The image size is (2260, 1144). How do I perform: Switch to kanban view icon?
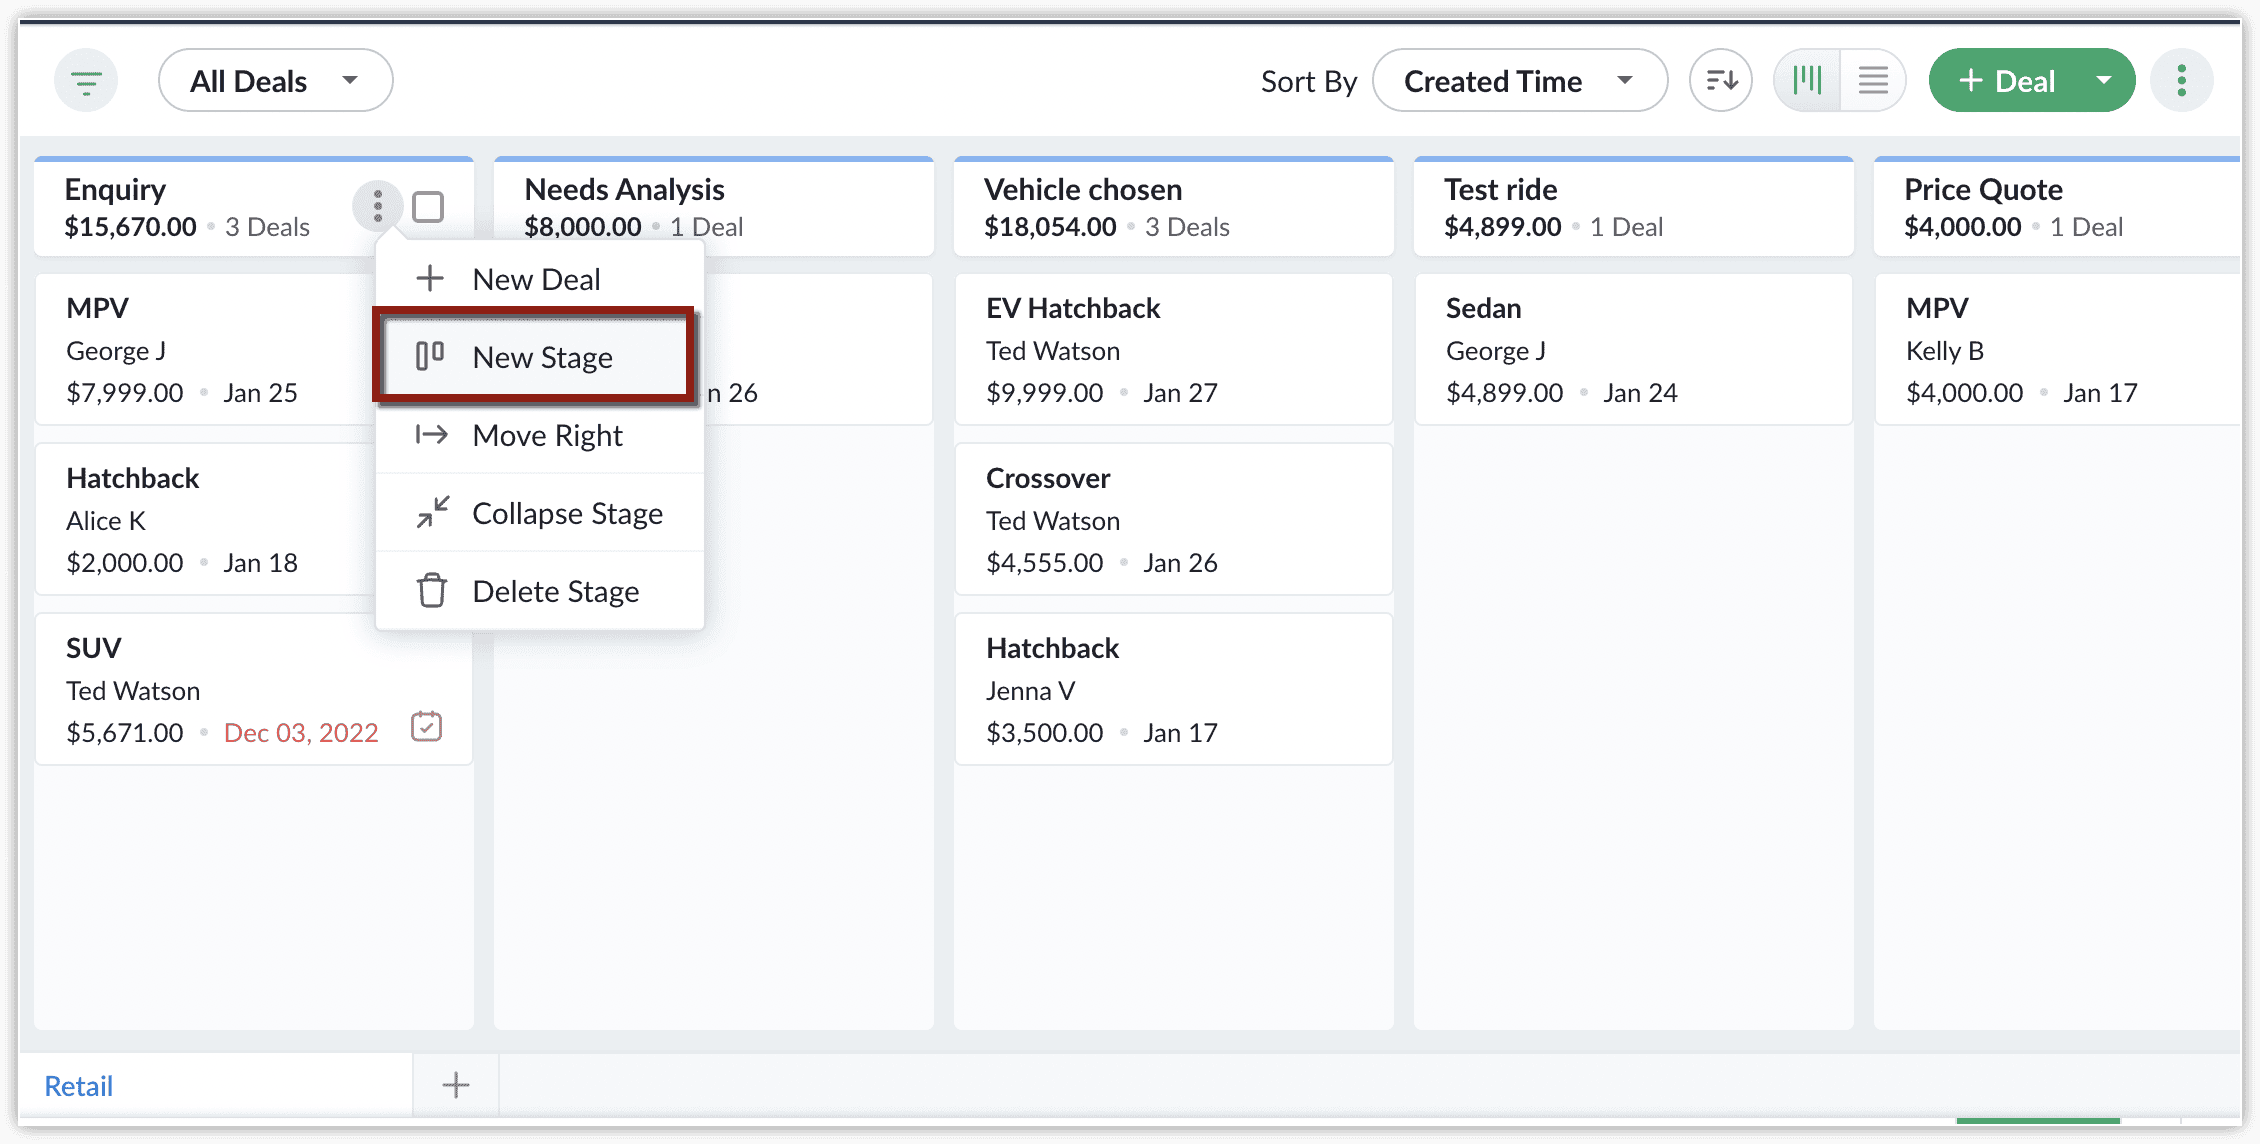[x=1807, y=81]
